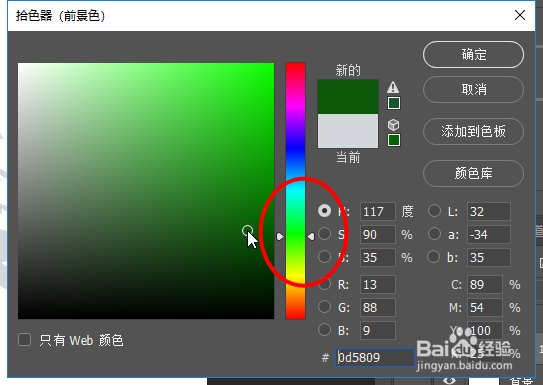Select the Lab b channel radio button

point(434,257)
